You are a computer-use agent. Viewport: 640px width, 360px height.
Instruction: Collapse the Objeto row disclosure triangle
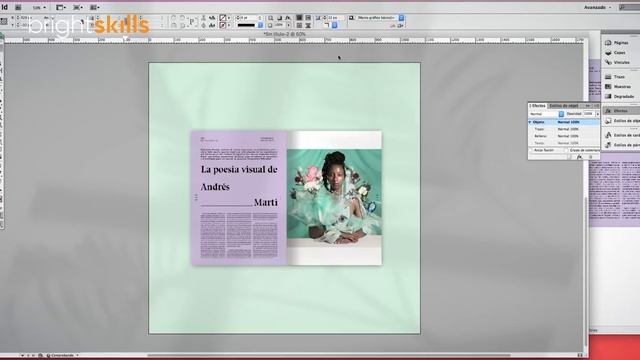point(530,122)
